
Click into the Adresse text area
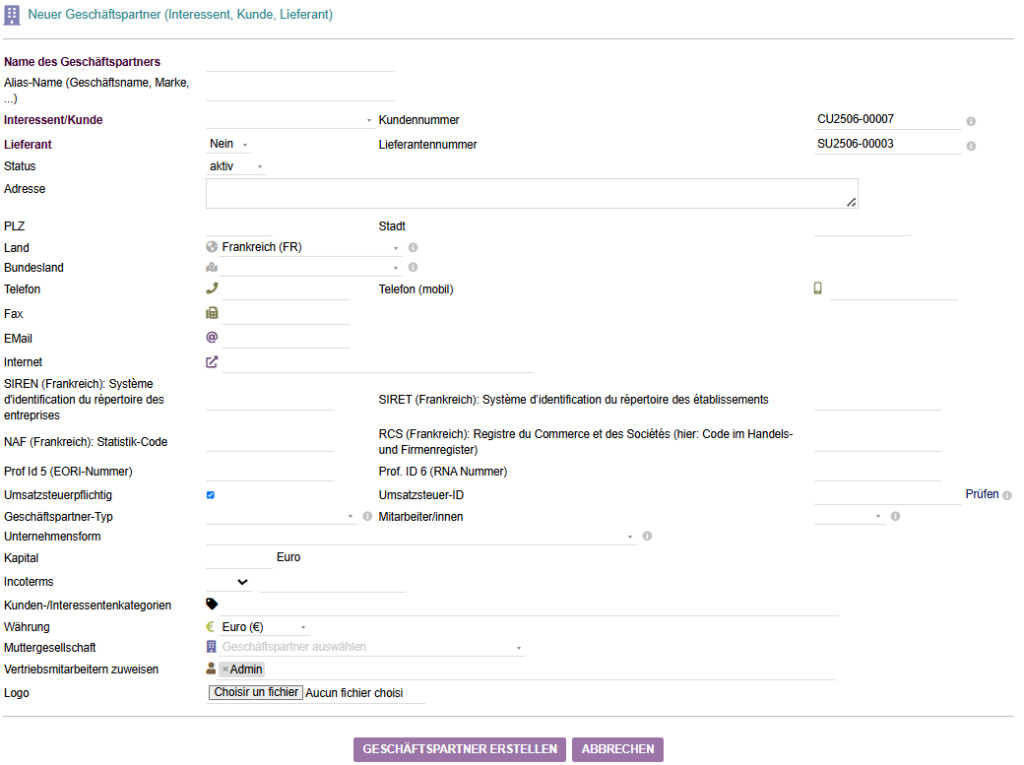pyautogui.click(x=531, y=193)
